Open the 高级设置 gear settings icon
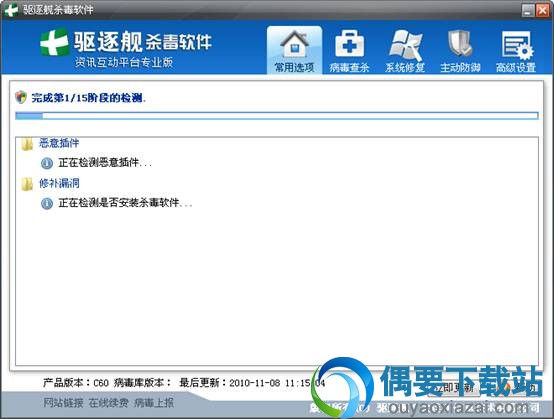Screen dimensions: 554x419 point(516,51)
